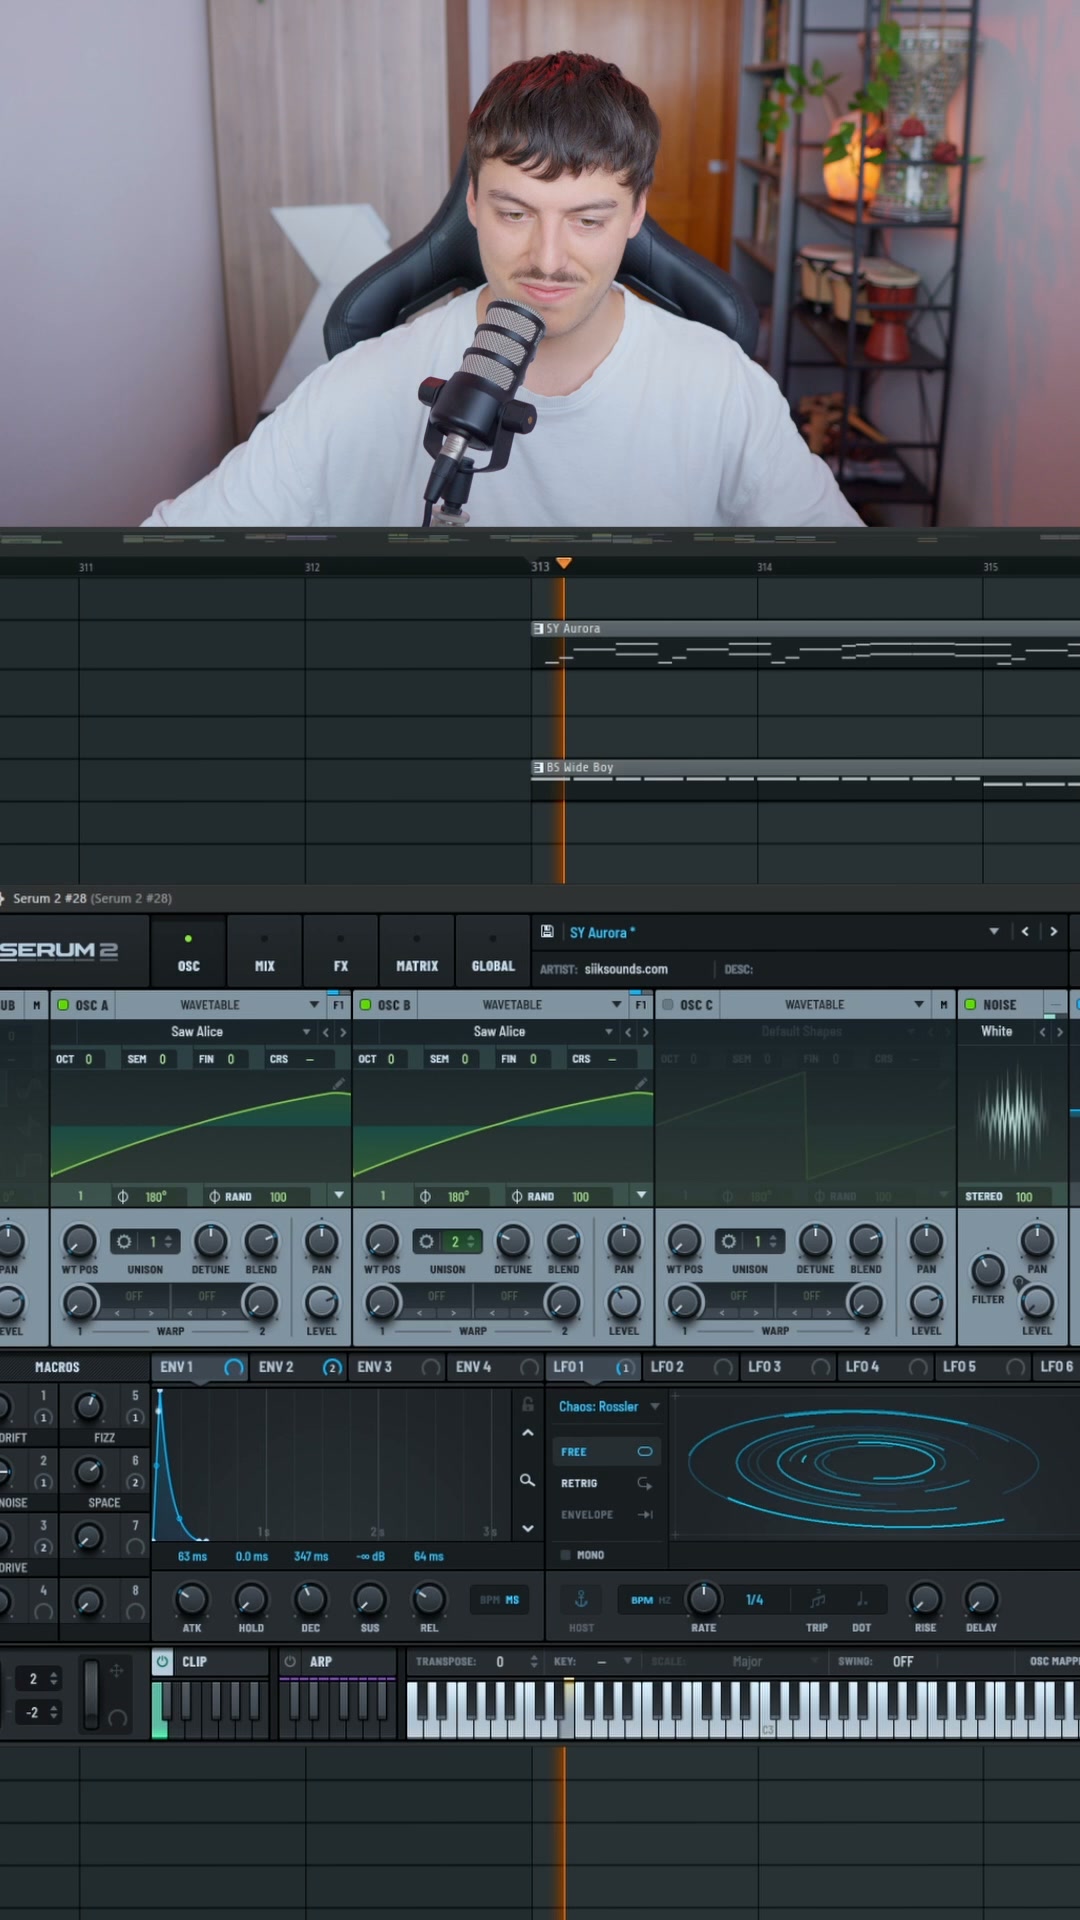Click the OSC A DETUNE knob
This screenshot has width=1080, height=1920.
point(210,1241)
